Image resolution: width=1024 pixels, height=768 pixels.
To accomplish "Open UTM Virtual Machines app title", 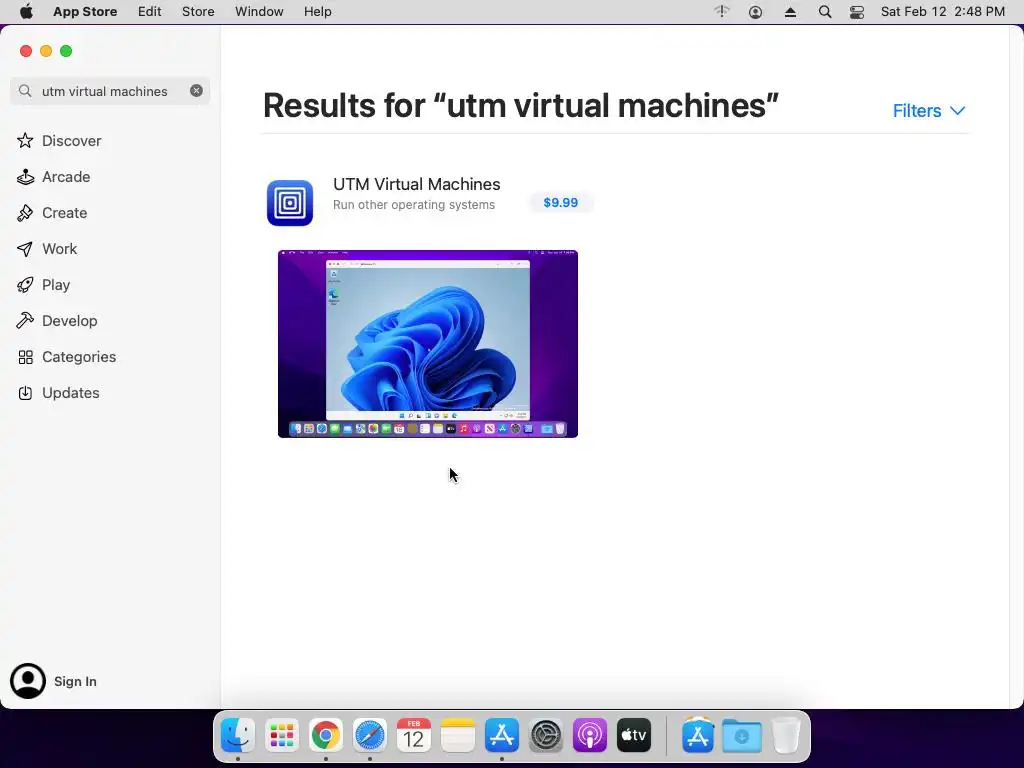I will point(417,184).
